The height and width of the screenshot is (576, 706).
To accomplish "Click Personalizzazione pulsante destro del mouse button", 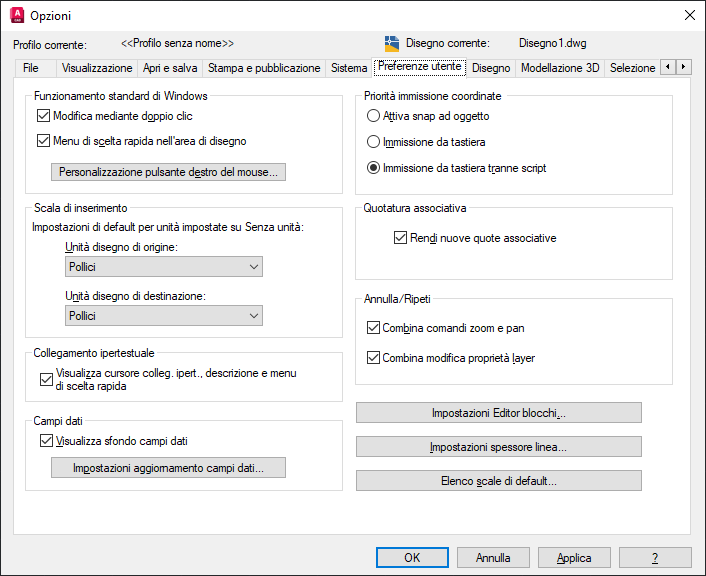I will click(x=169, y=172).
